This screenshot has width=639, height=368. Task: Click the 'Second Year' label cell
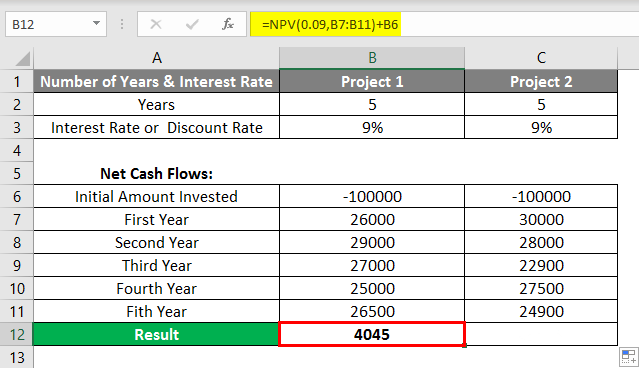156,242
